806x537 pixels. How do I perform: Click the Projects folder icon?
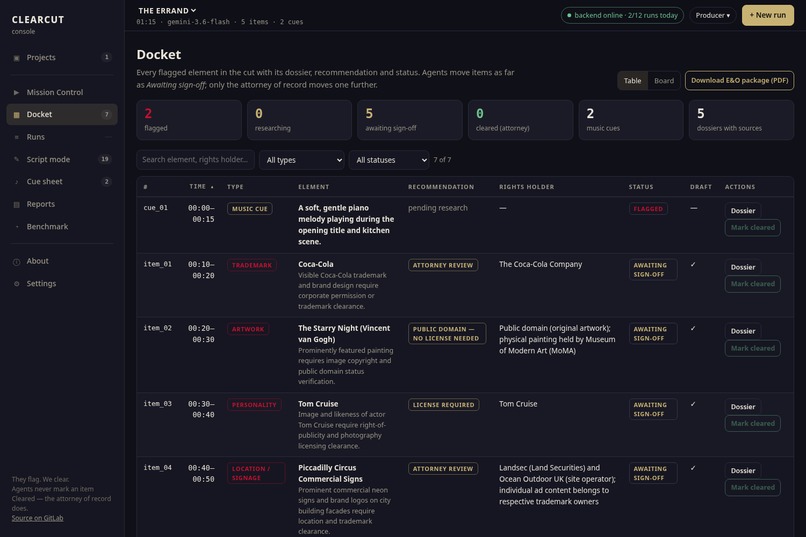16,58
